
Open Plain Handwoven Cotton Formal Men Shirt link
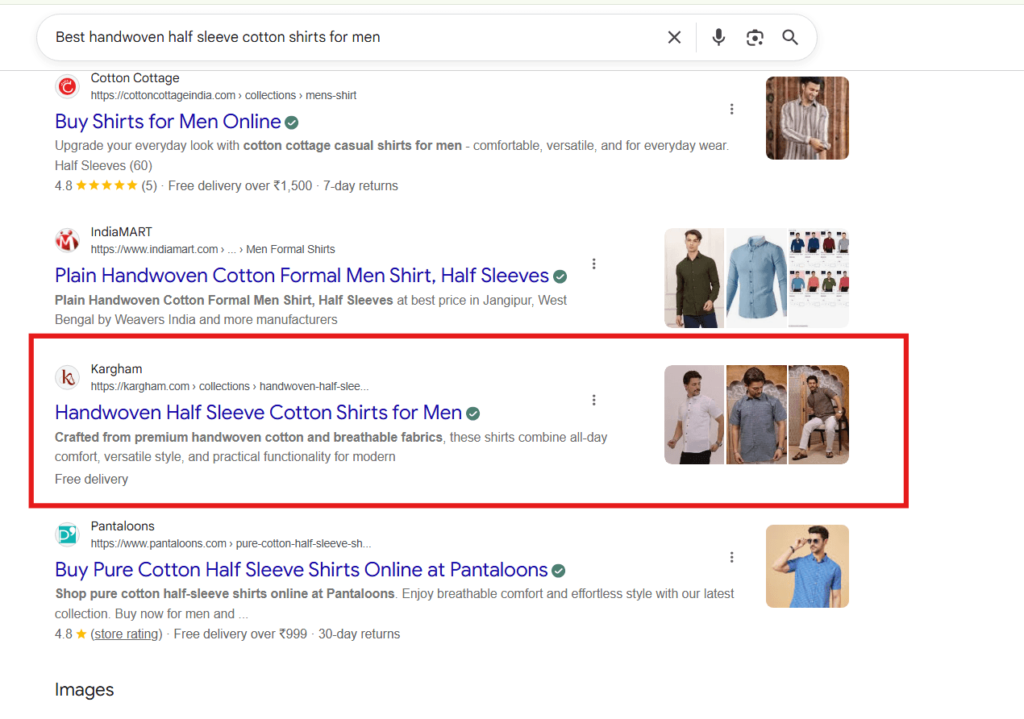coord(302,276)
